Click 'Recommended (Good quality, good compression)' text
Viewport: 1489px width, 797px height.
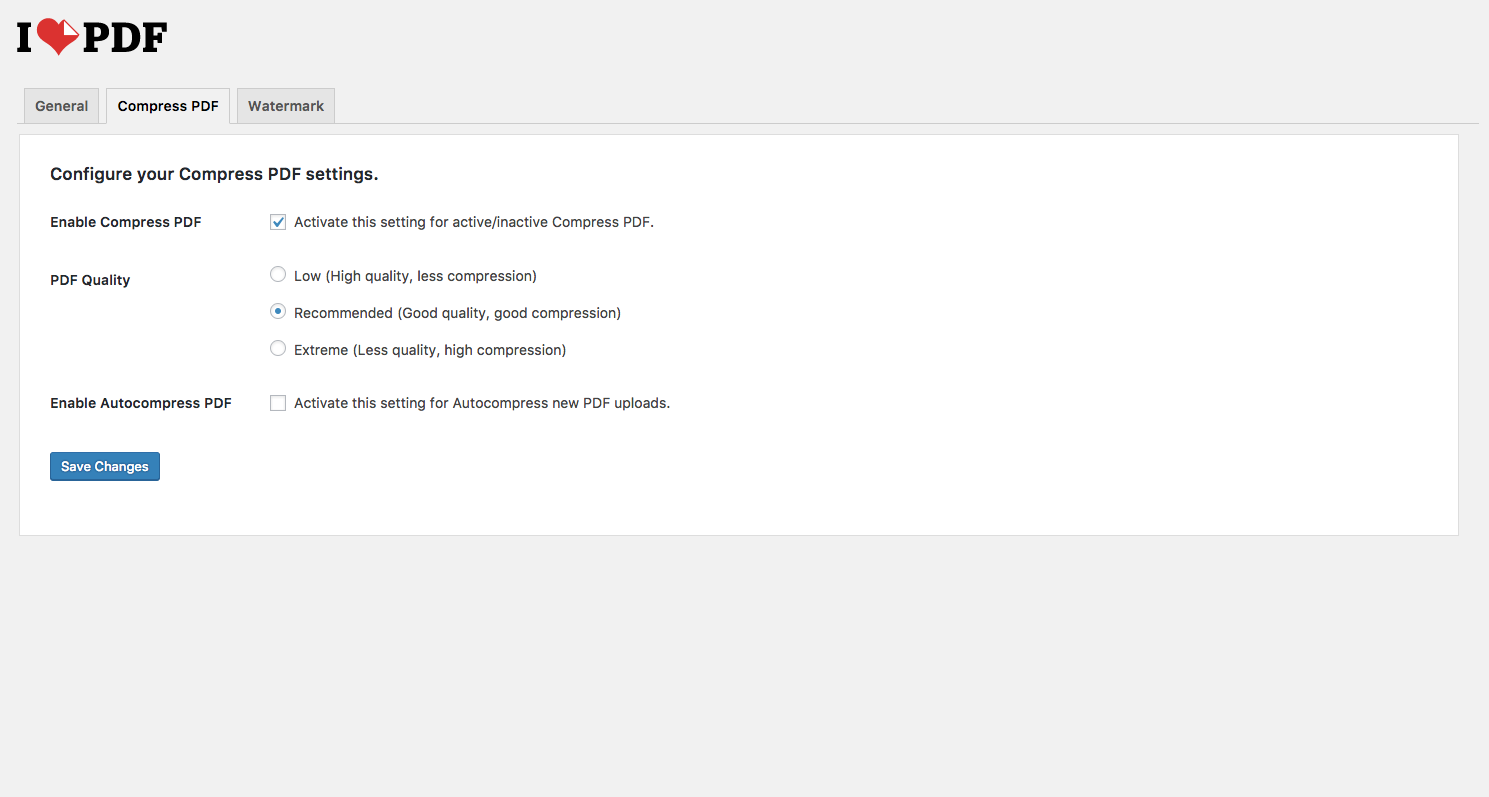click(x=457, y=313)
